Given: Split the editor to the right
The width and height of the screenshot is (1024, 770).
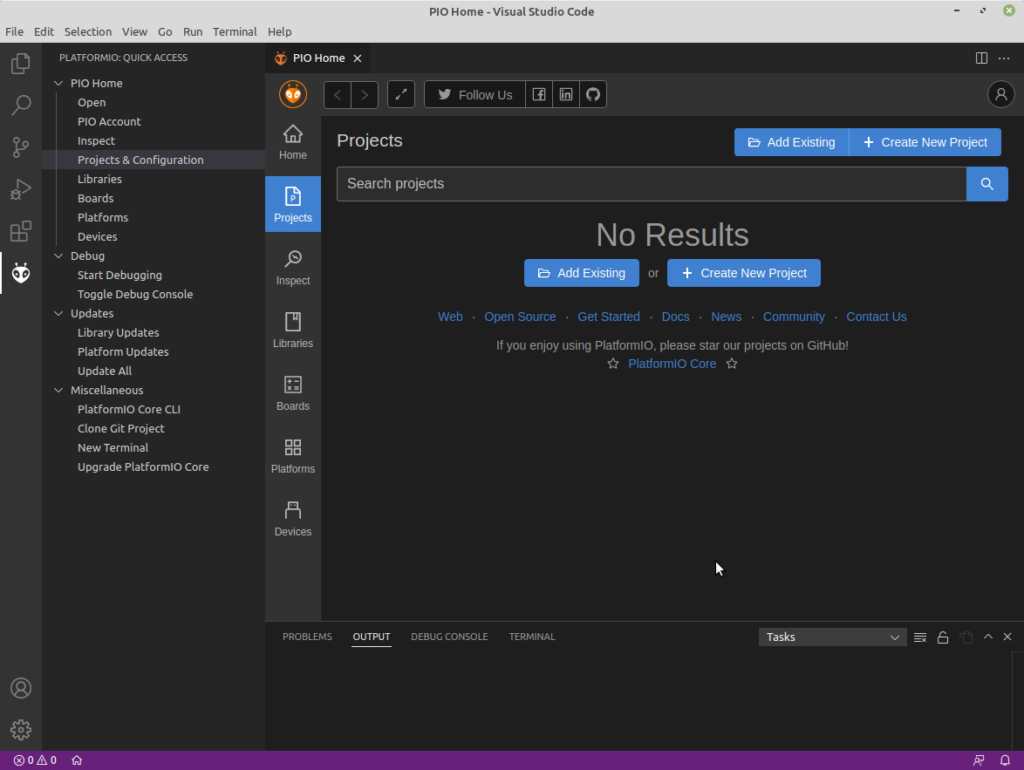Looking at the screenshot, I should click(x=981, y=58).
